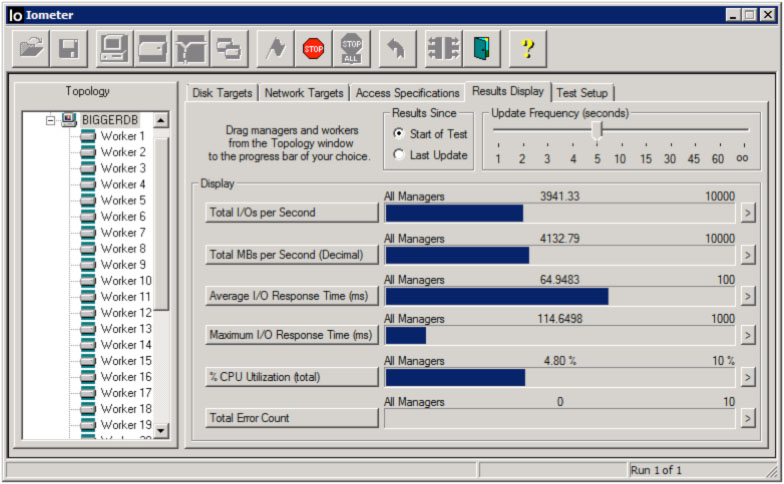
Task: Switch to the Disk Targets tab
Action: click(222, 93)
